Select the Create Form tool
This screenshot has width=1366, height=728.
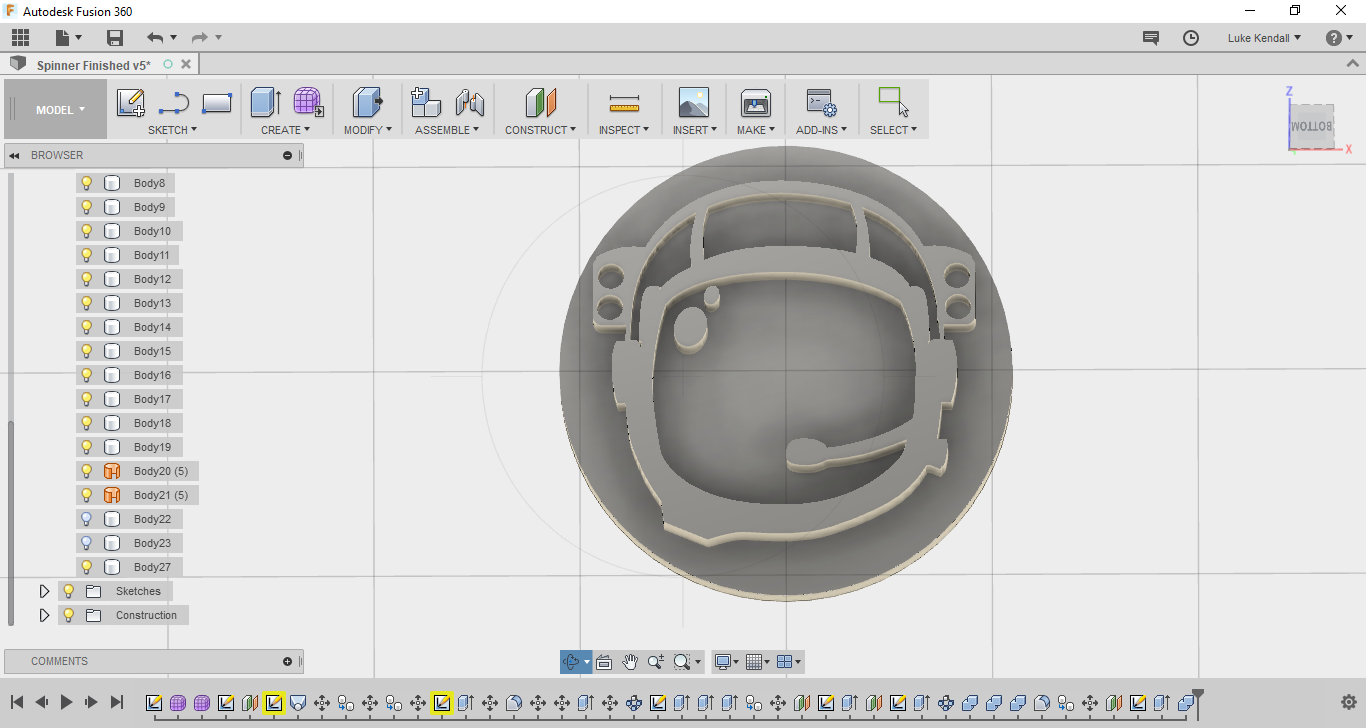tap(308, 102)
